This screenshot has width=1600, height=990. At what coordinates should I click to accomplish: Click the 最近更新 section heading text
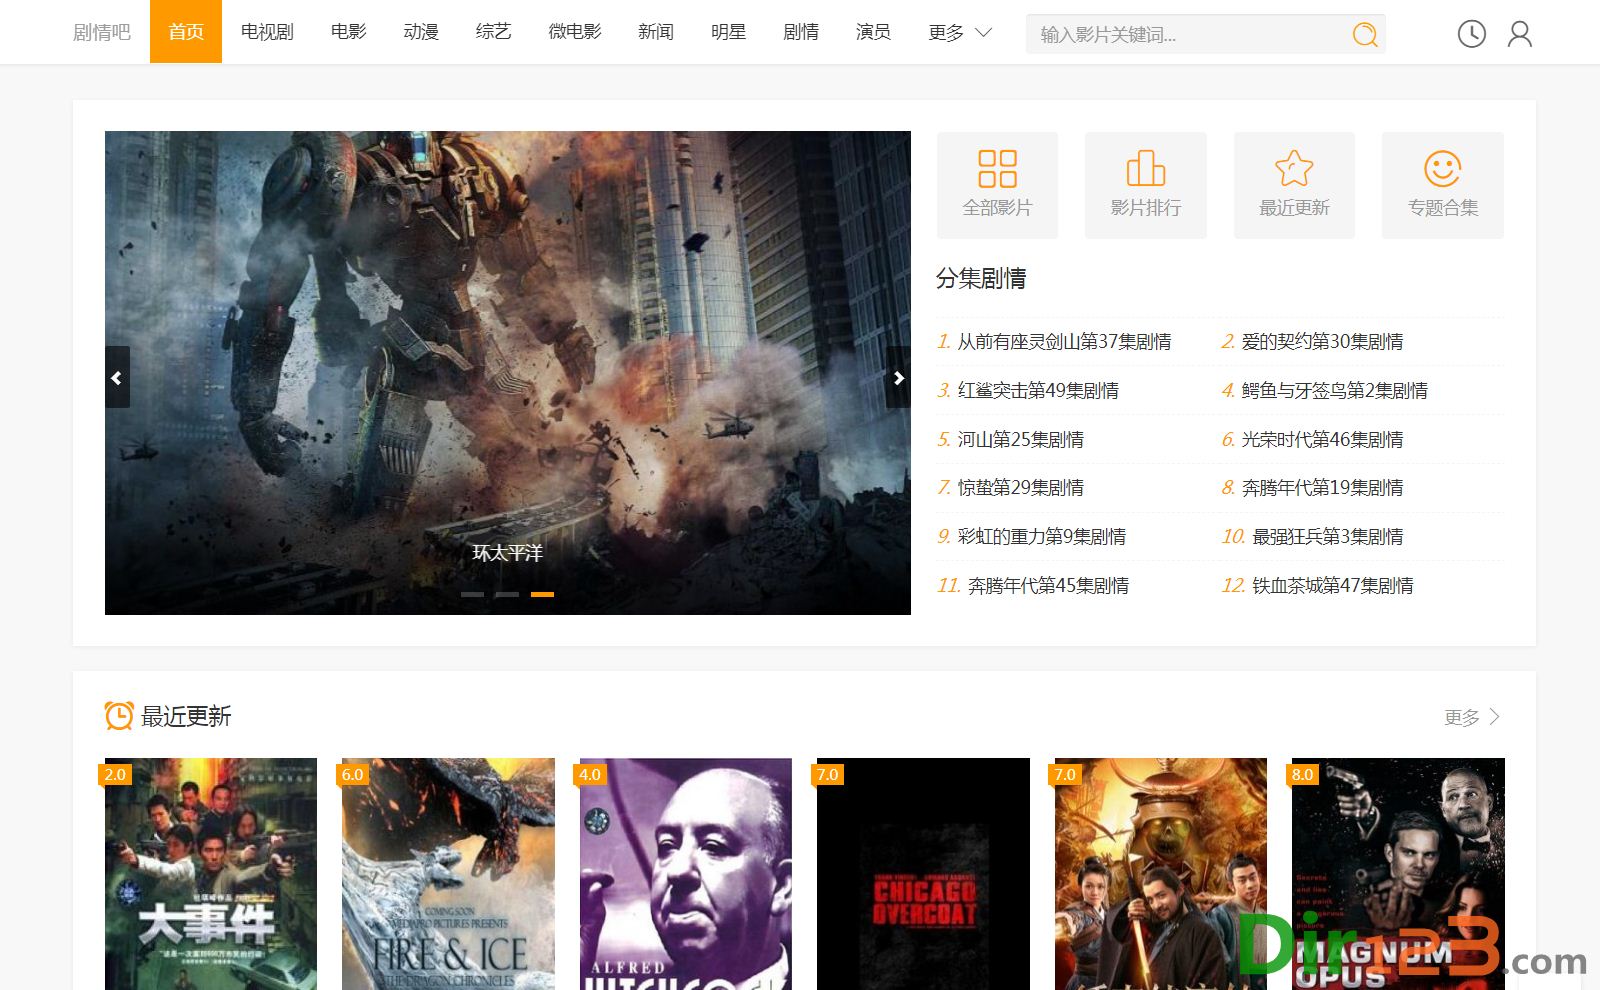point(186,716)
